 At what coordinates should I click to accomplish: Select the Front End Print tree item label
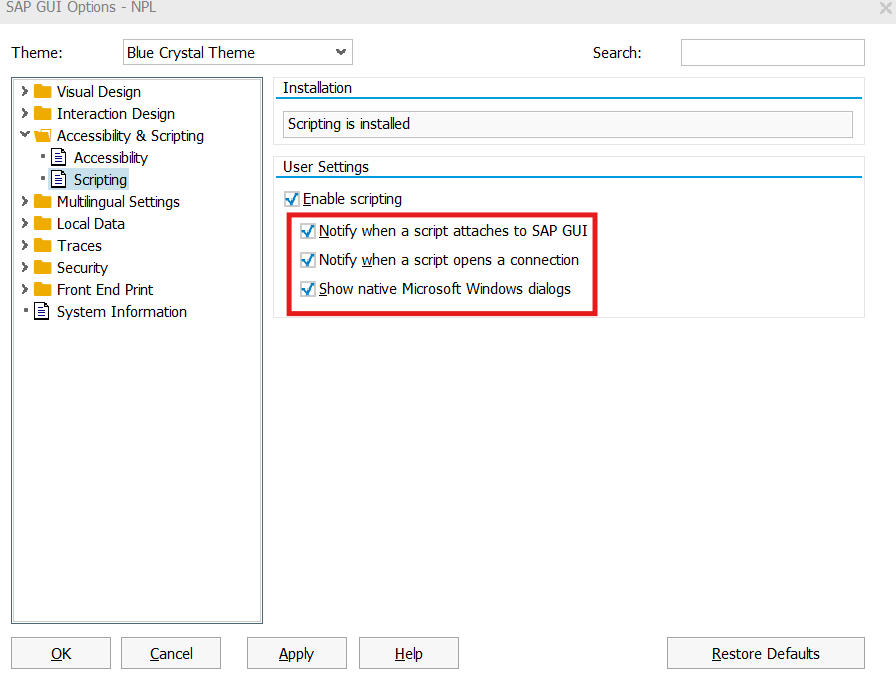105,290
